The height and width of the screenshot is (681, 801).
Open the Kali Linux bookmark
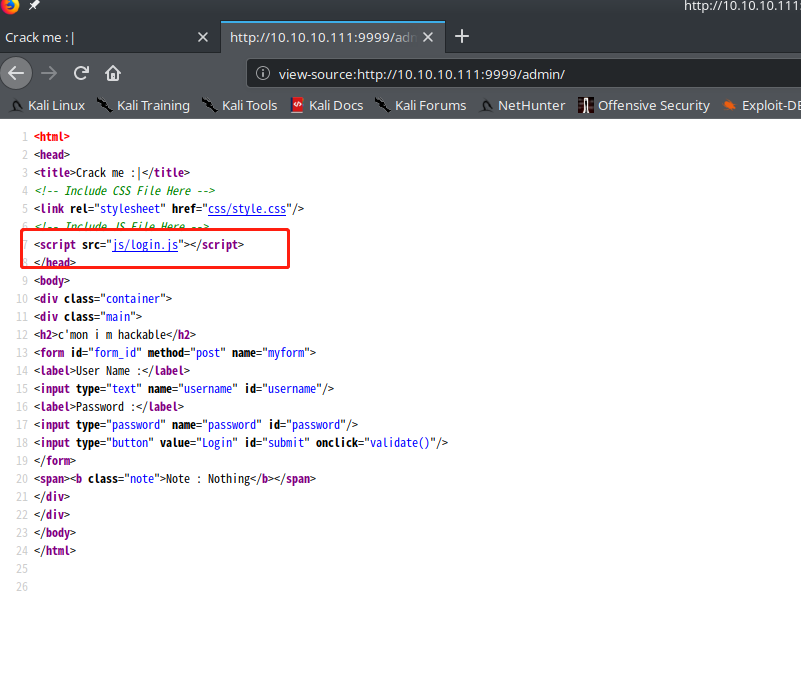tap(48, 106)
